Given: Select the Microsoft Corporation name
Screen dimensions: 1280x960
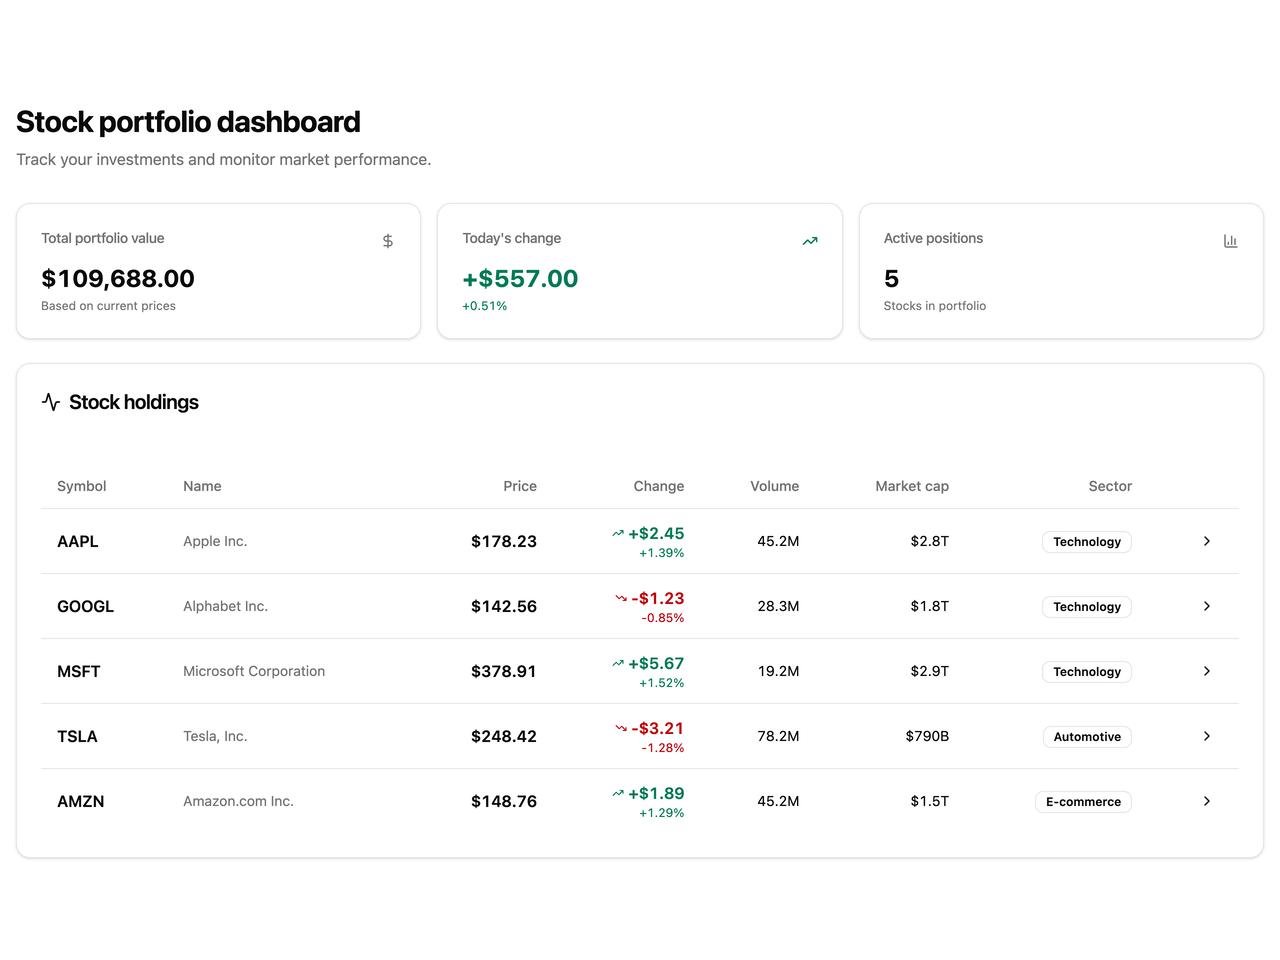Looking at the screenshot, I should (254, 671).
